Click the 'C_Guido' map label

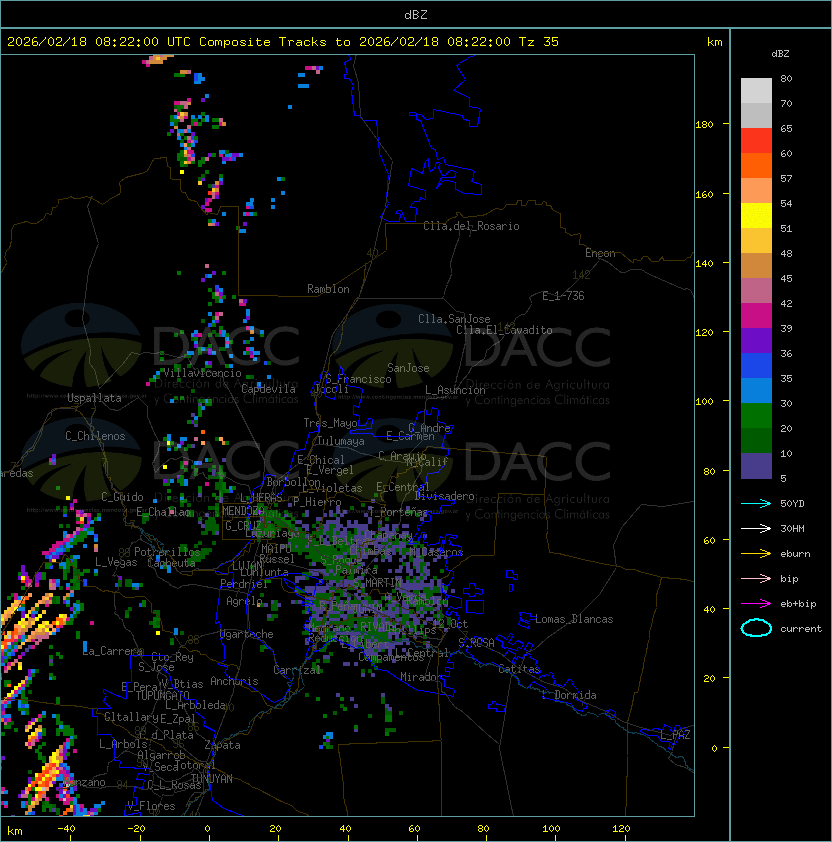pyautogui.click(x=122, y=497)
